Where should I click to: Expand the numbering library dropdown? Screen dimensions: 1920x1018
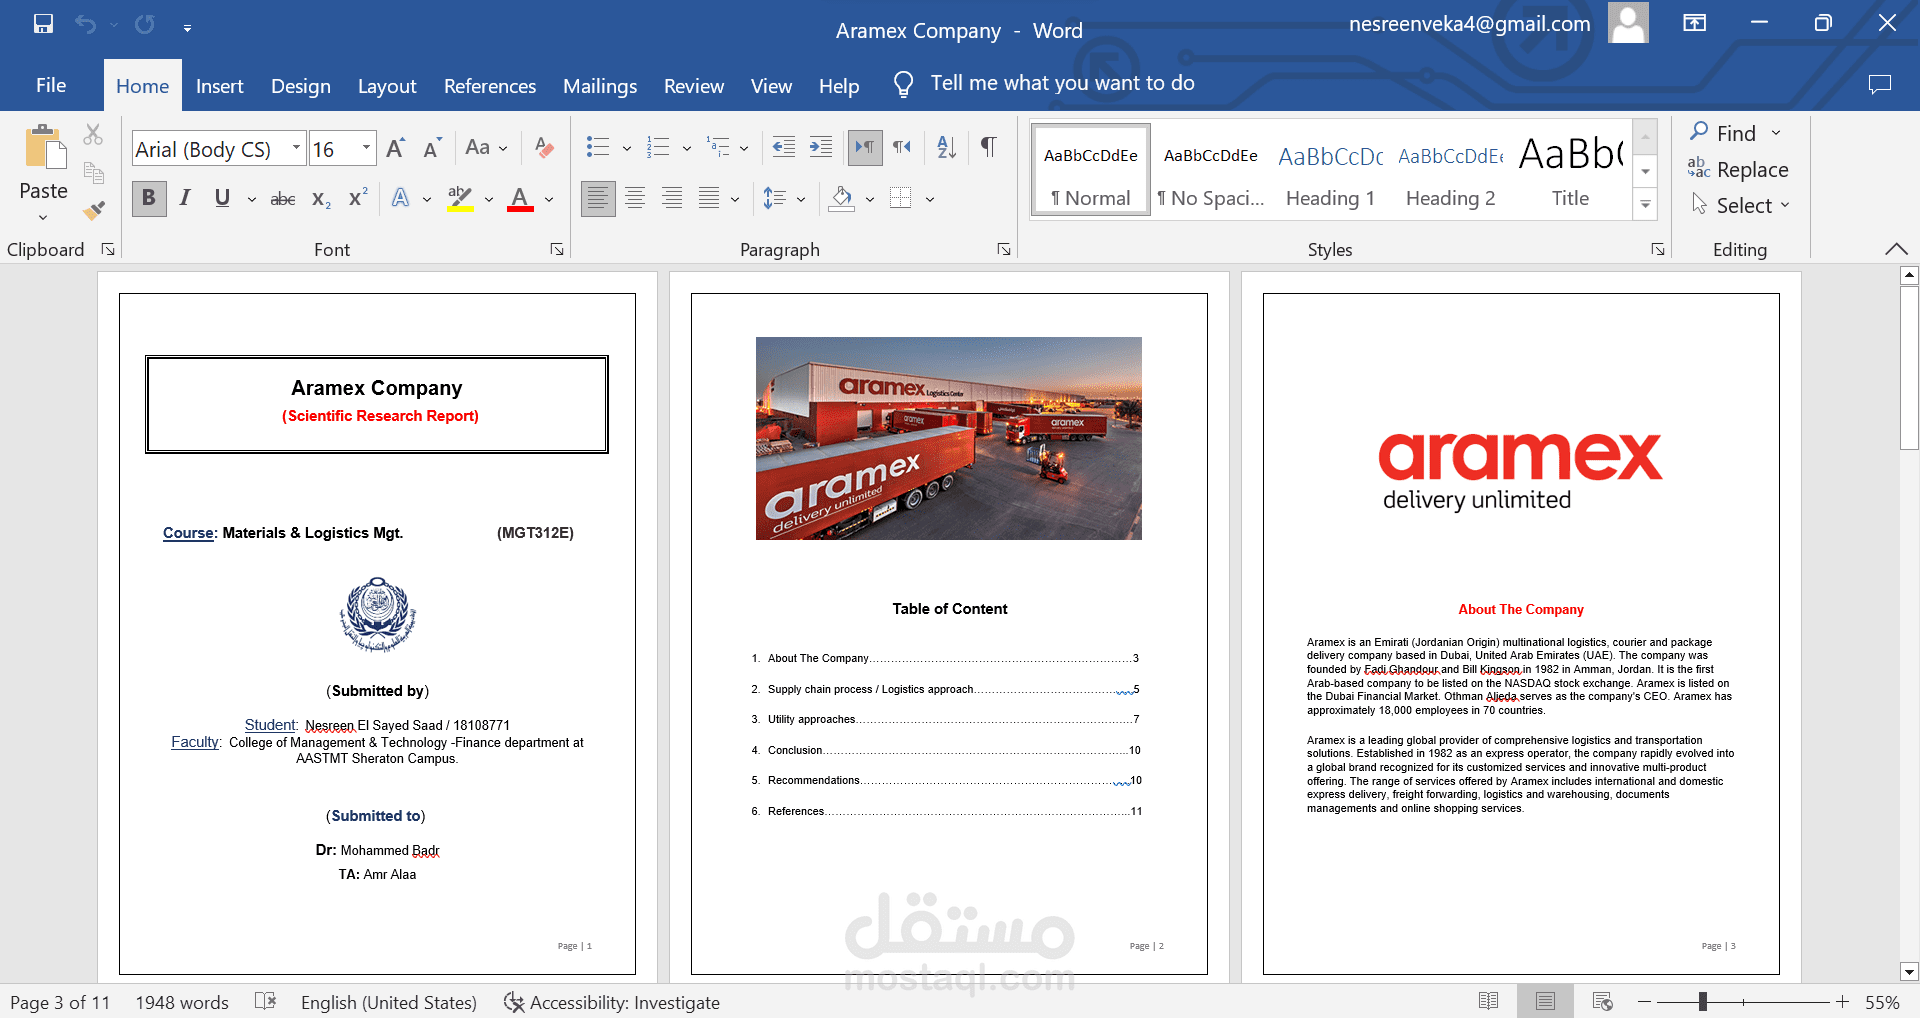click(687, 148)
